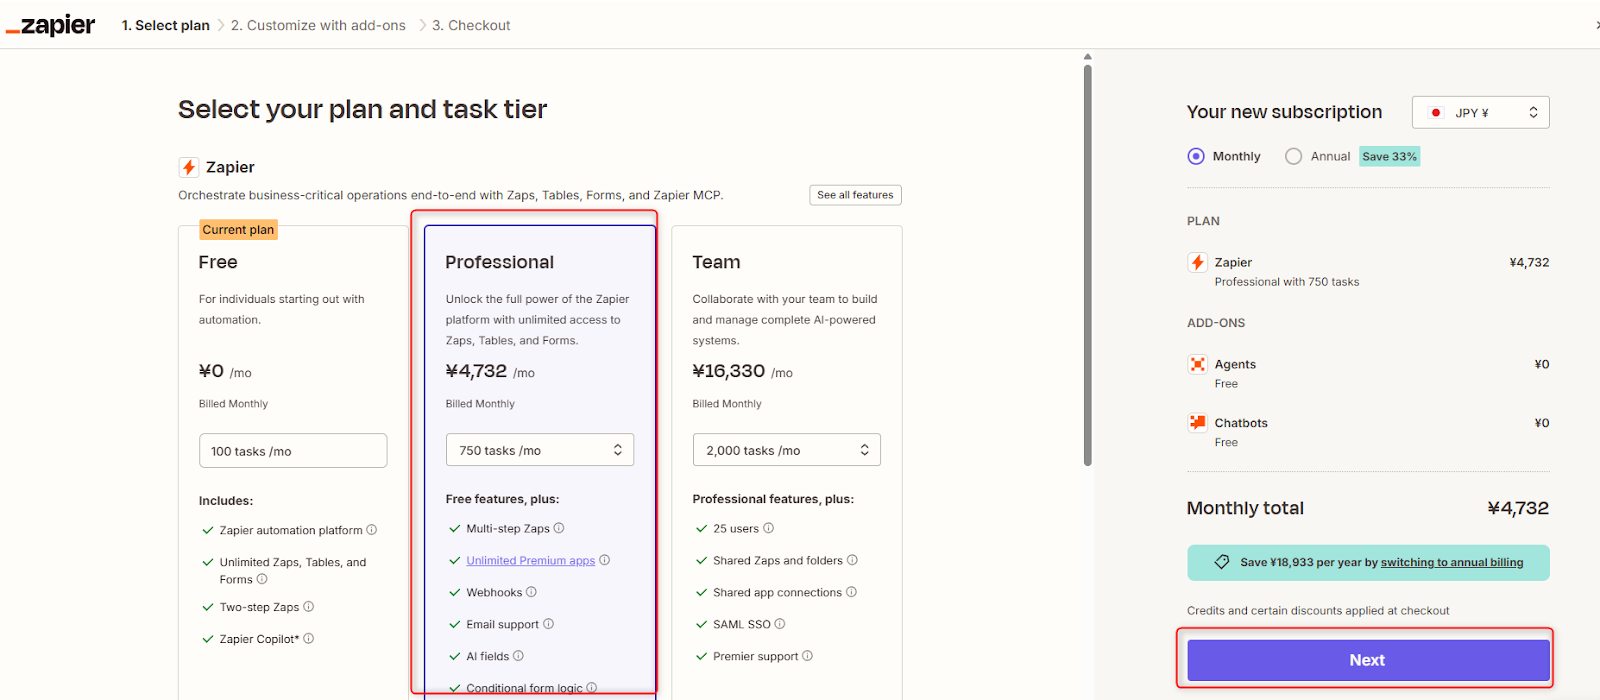Click the Chatbots add-on icon
This screenshot has width=1600, height=700.
pos(1197,422)
